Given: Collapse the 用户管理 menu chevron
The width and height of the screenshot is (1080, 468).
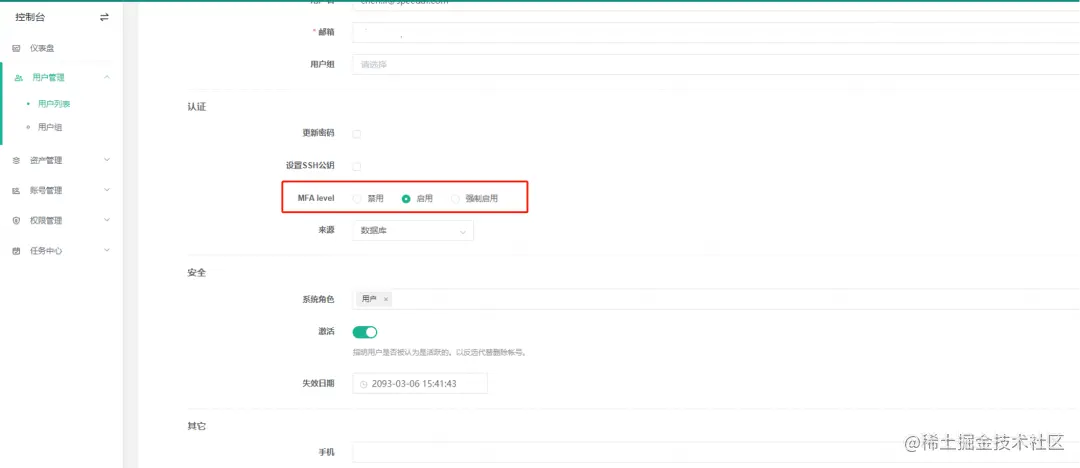Looking at the screenshot, I should (x=107, y=77).
